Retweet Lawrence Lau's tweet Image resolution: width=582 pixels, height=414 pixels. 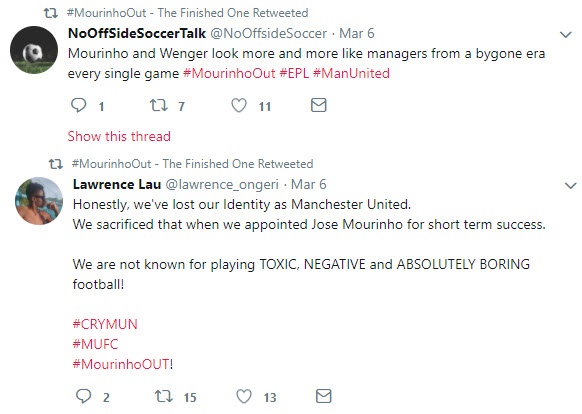click(x=164, y=396)
